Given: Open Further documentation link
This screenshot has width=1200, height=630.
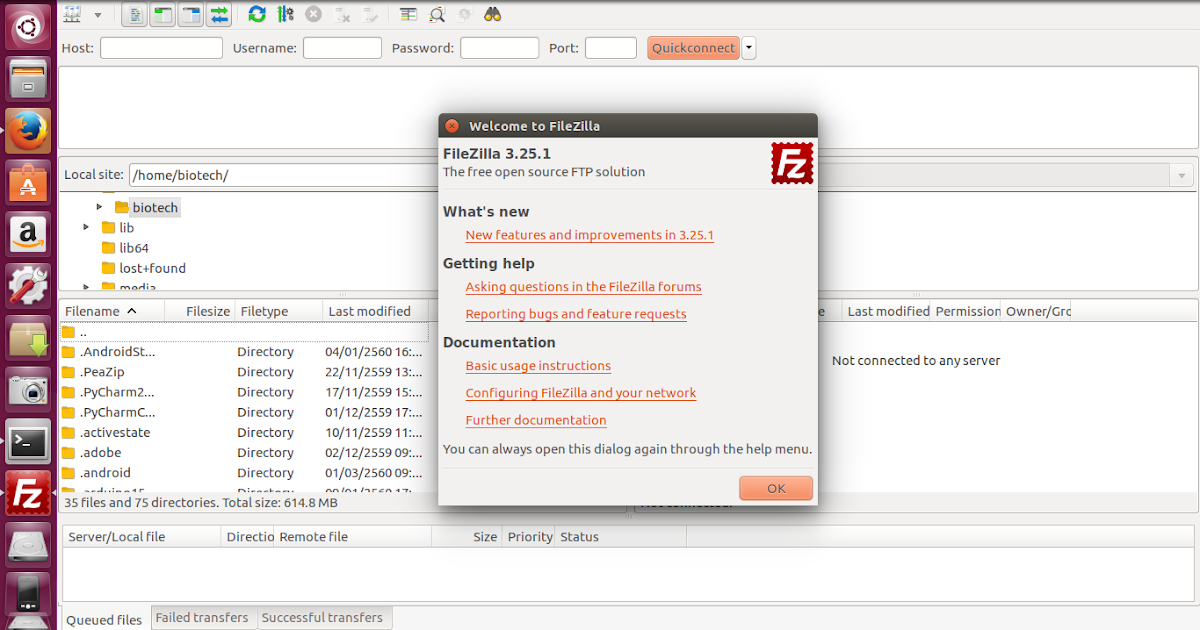Looking at the screenshot, I should coord(536,420).
